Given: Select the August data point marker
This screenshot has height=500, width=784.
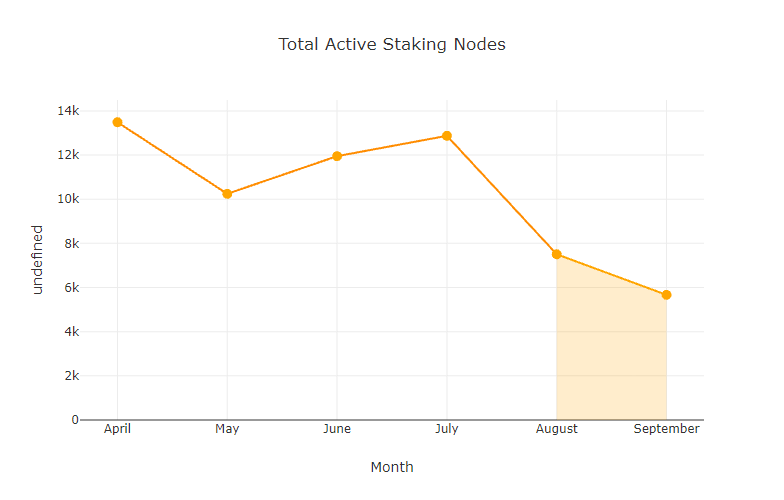Looking at the screenshot, I should (556, 254).
